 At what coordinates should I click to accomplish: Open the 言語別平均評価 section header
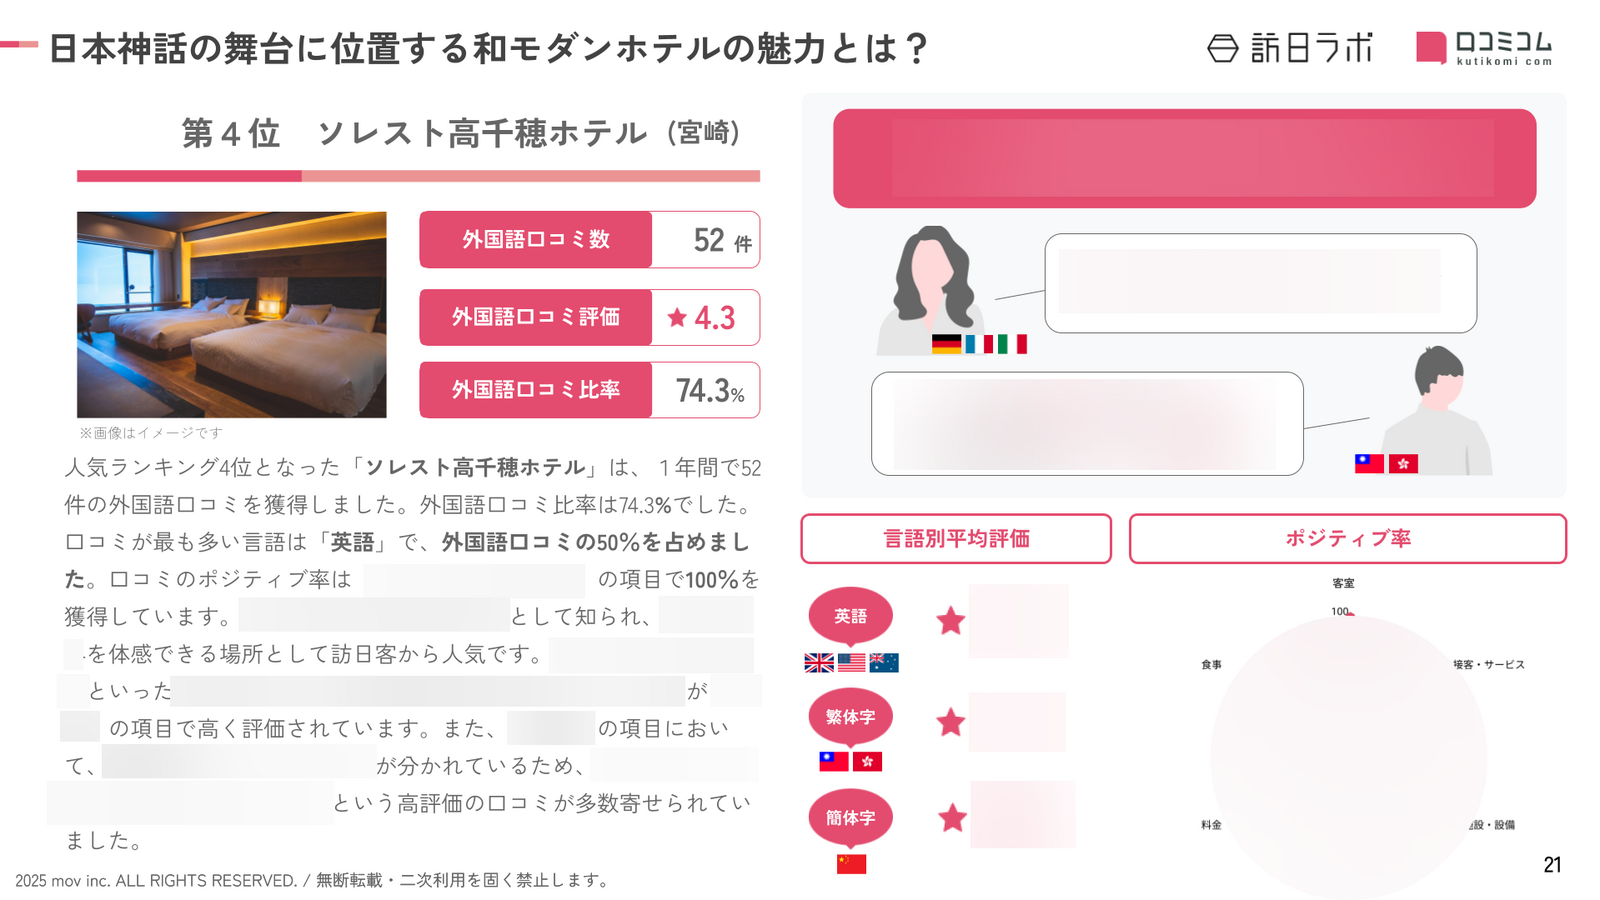coord(956,539)
